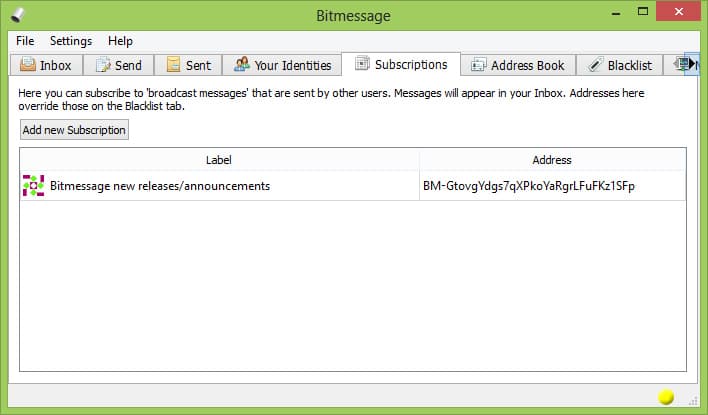Screen dimensions: 708x415
Task: Click the tab bar scroll-right arrow
Action: 692,65
